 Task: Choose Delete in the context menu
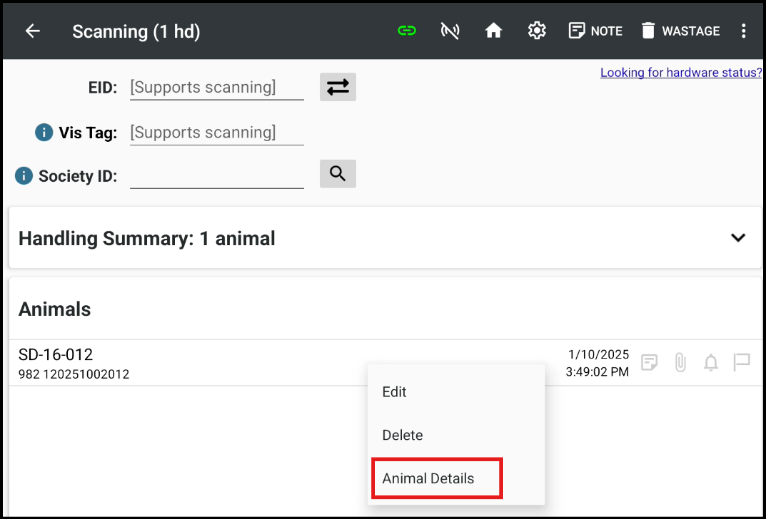(x=403, y=435)
